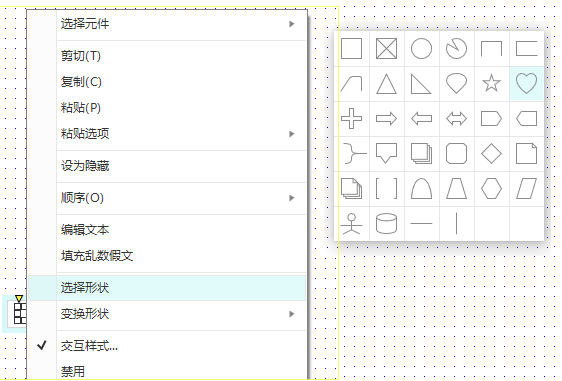
Task: Select the cylinder database shape
Action: click(386, 224)
